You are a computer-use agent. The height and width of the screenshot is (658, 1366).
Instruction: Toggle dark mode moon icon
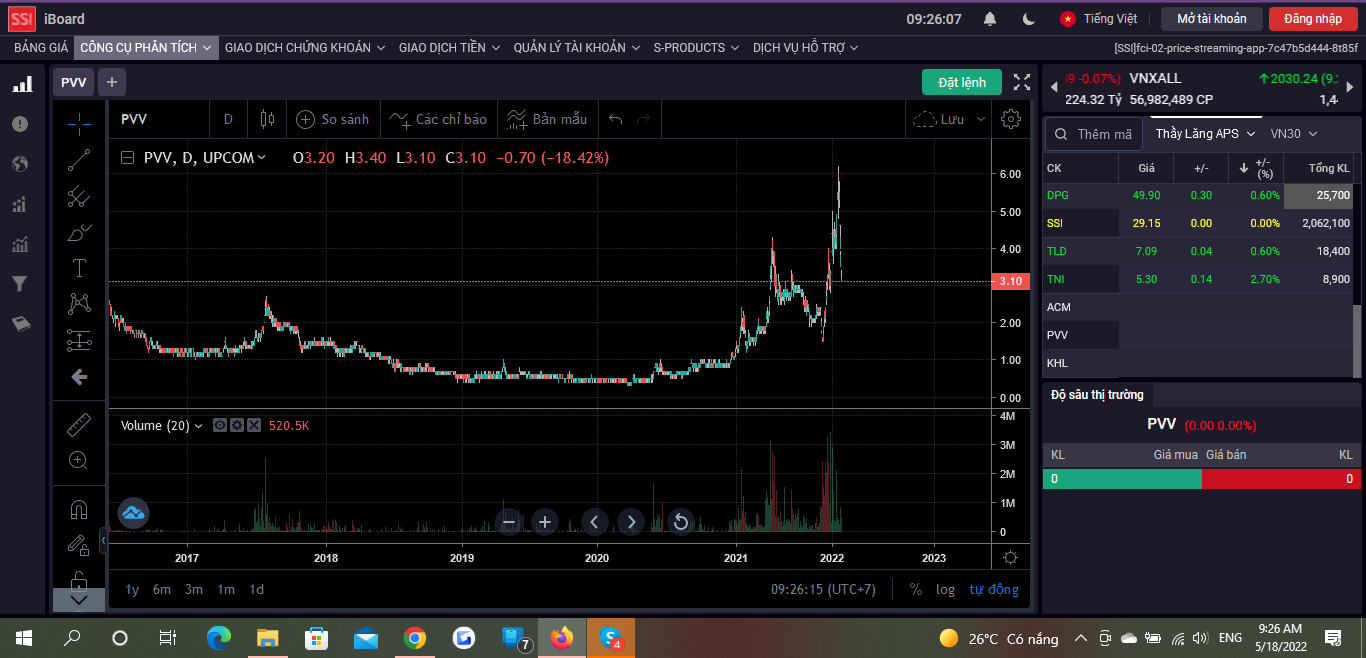1029,19
